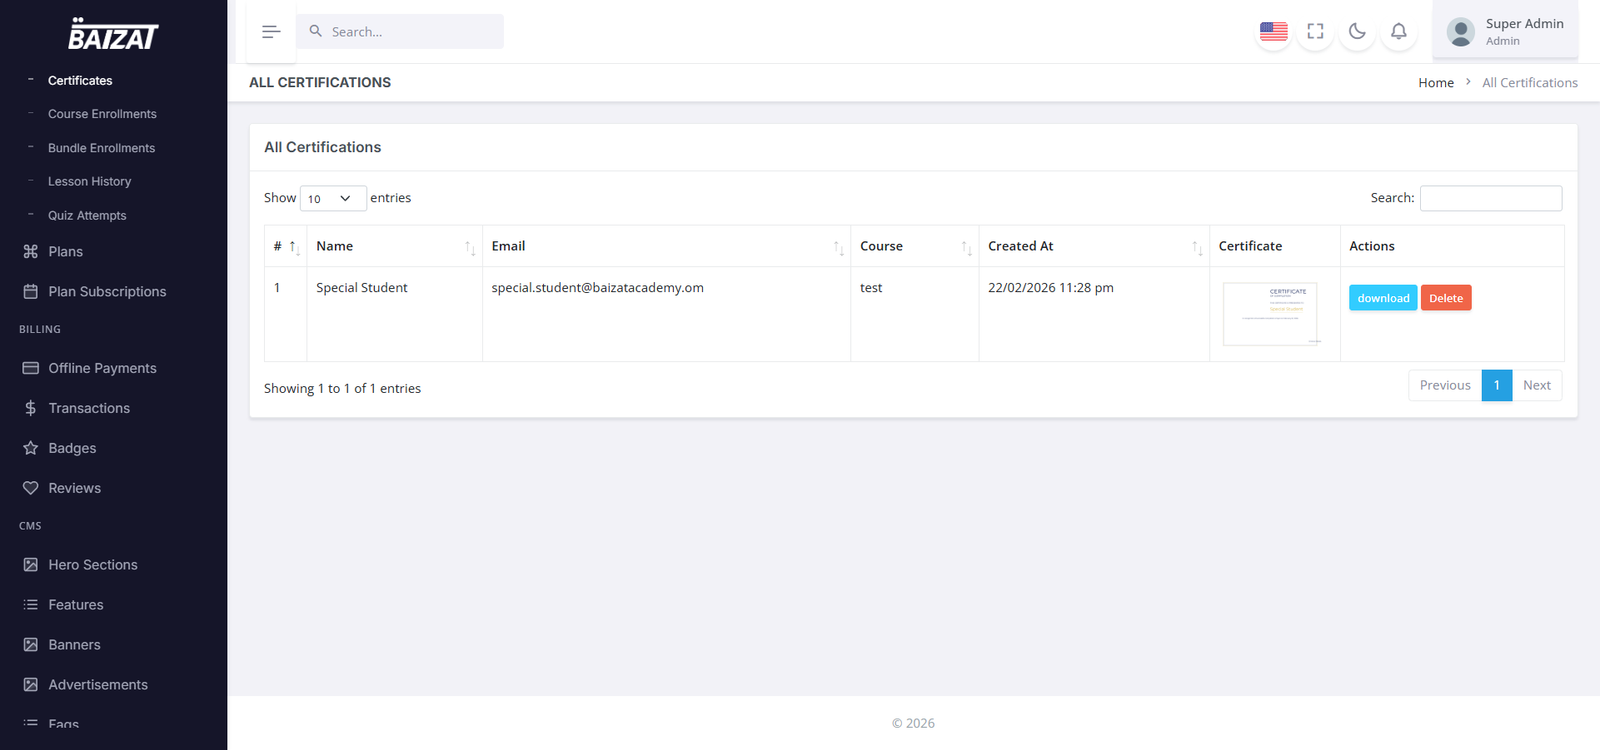The image size is (1600, 750).
Task: Open the Super Admin profile menu
Action: pos(1505,32)
